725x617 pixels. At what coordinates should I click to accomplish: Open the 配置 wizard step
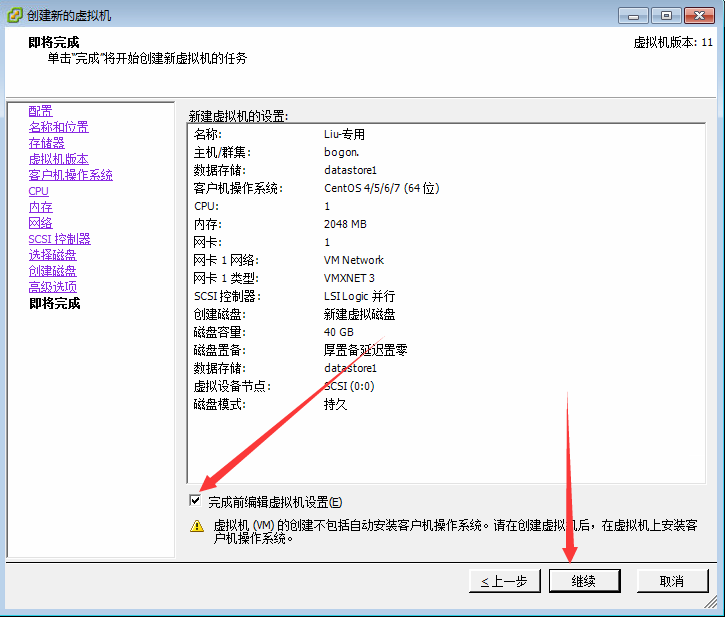point(41,111)
